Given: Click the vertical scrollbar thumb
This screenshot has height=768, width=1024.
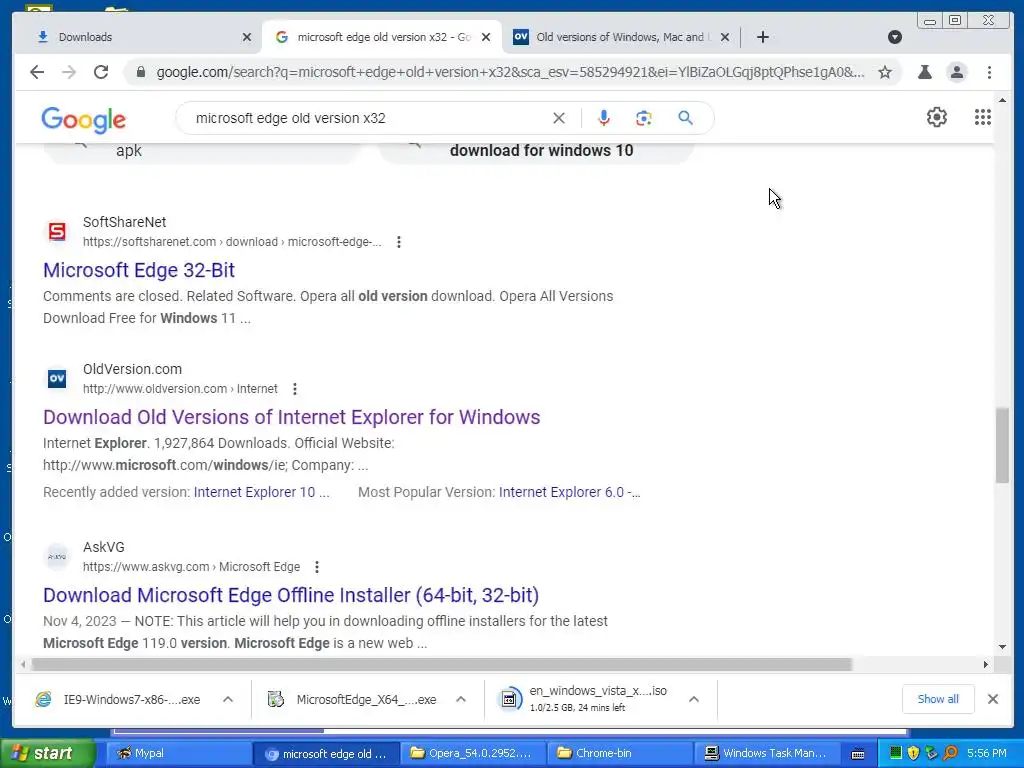Looking at the screenshot, I should tap(1002, 445).
